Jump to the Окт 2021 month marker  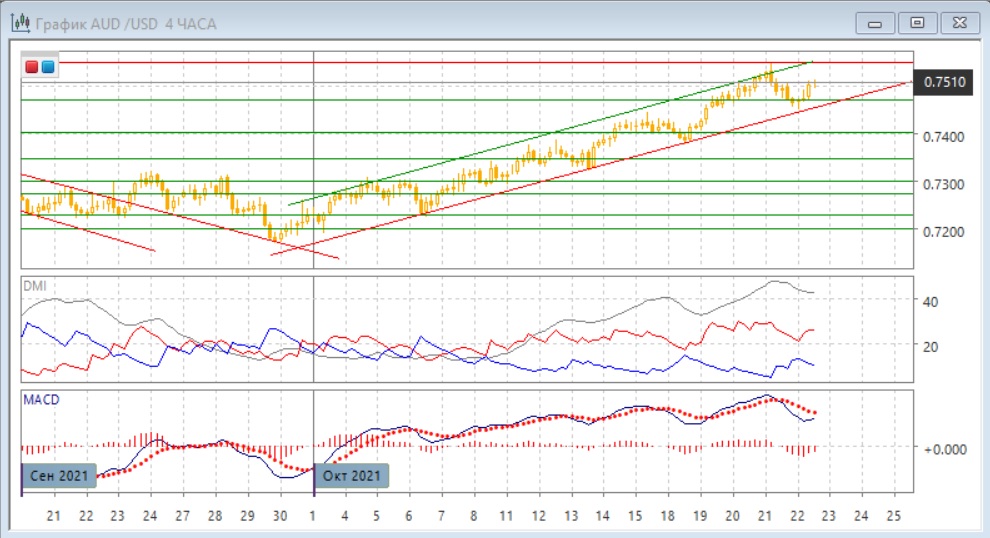(352, 475)
